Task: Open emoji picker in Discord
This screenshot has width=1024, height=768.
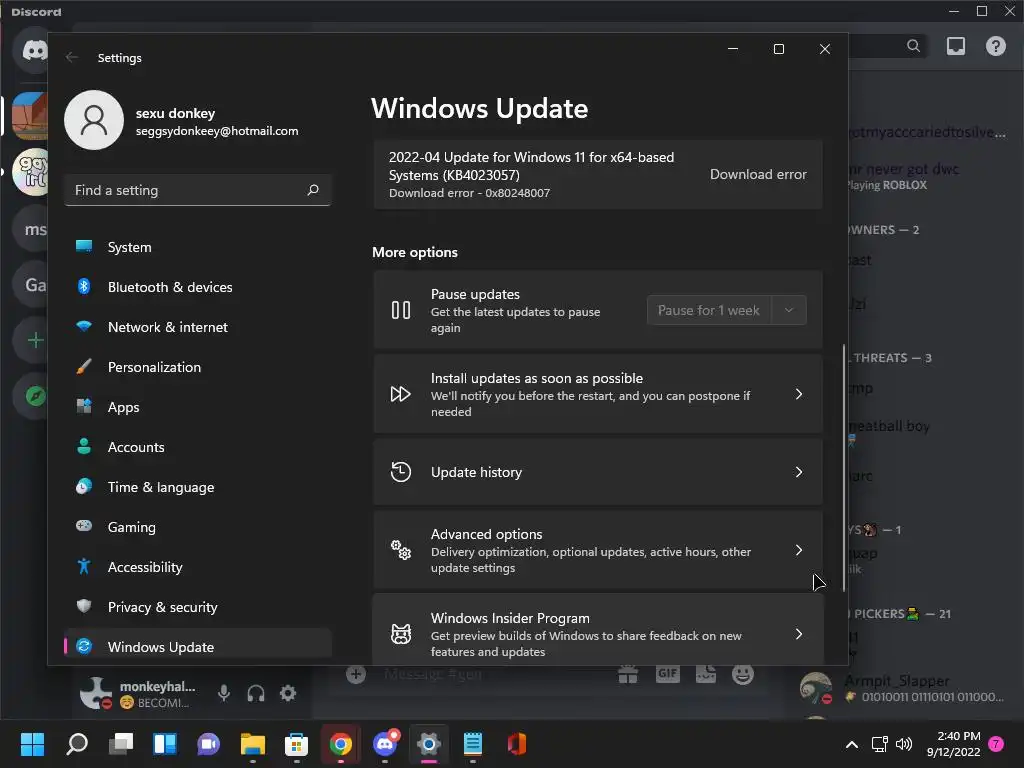Action: click(x=743, y=674)
